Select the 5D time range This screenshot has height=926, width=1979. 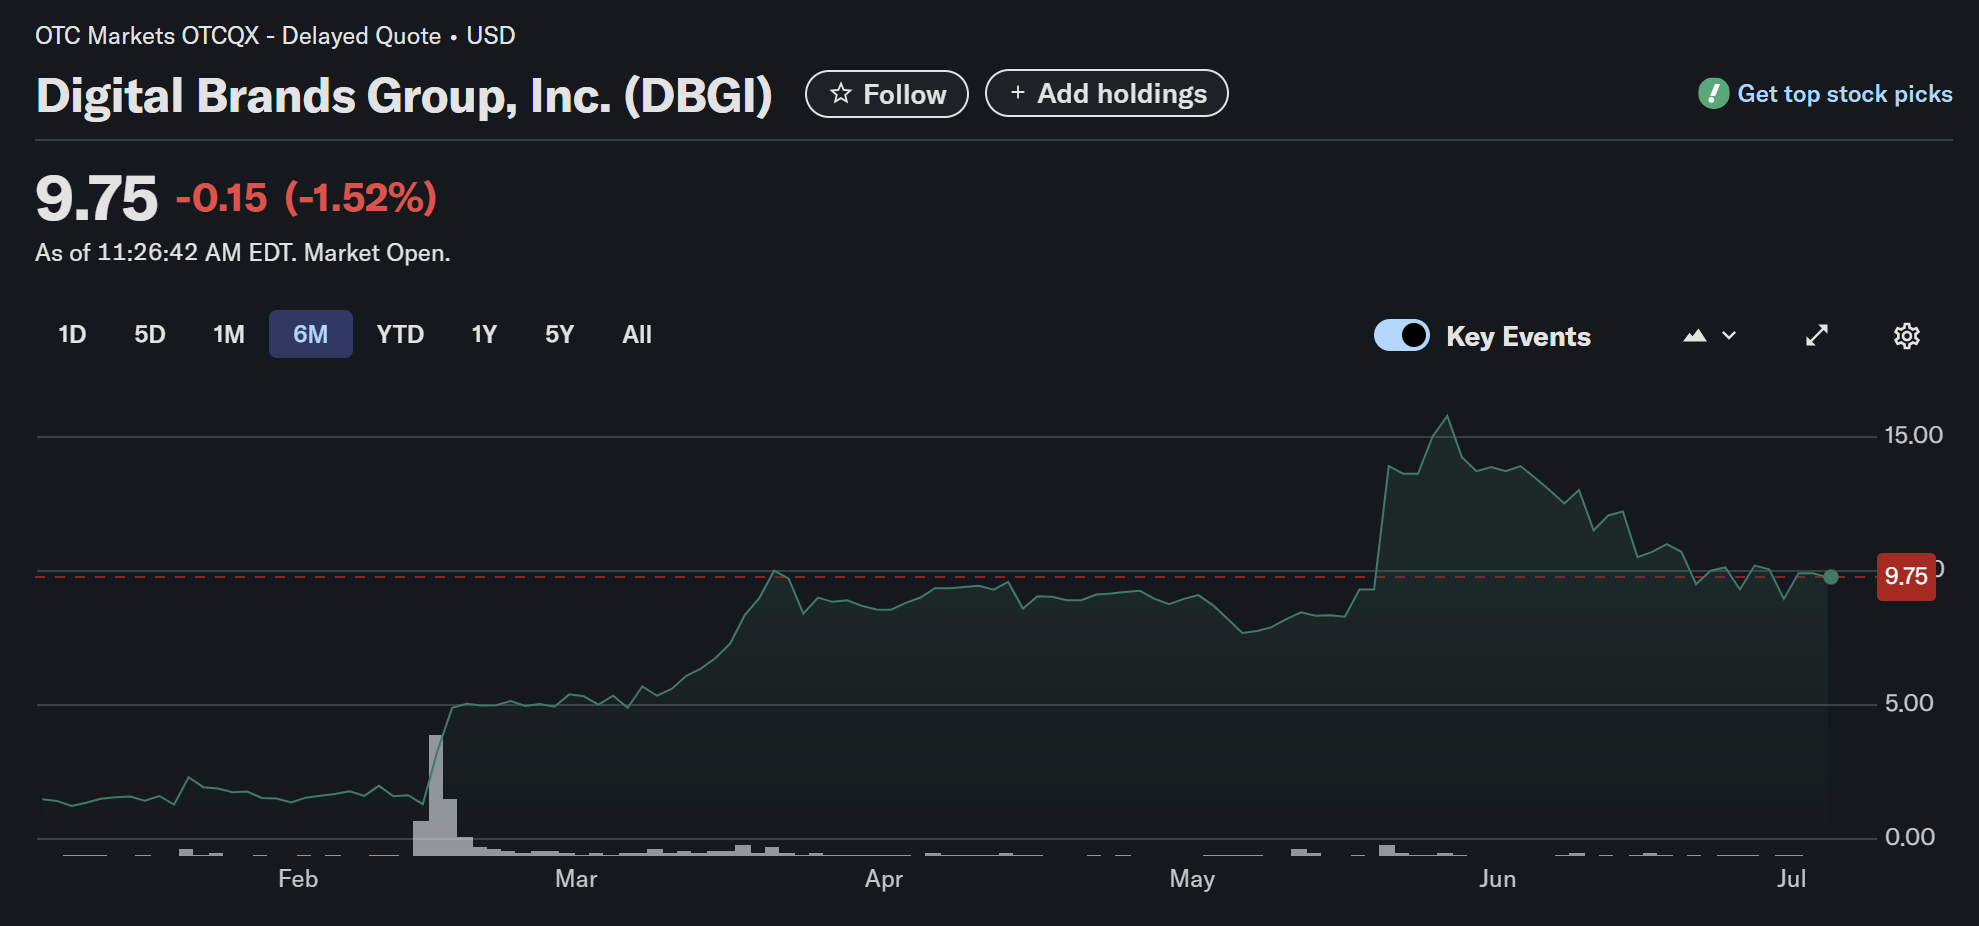click(x=149, y=334)
